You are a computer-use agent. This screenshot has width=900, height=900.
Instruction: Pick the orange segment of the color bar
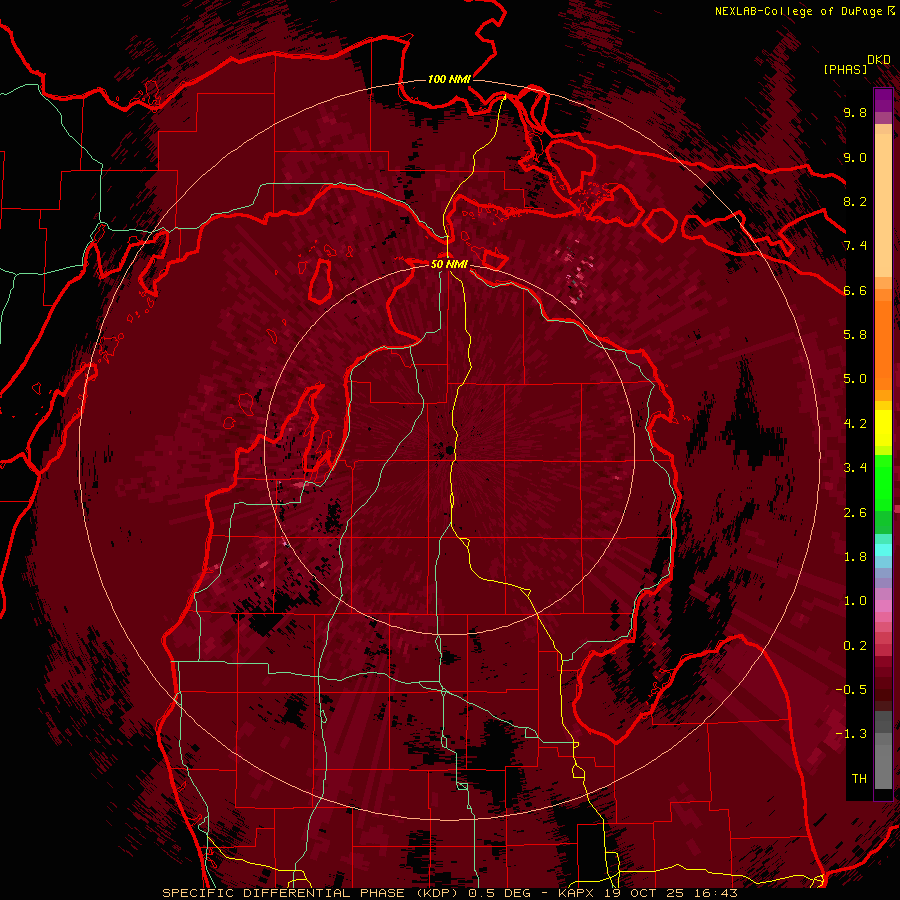pos(883,344)
